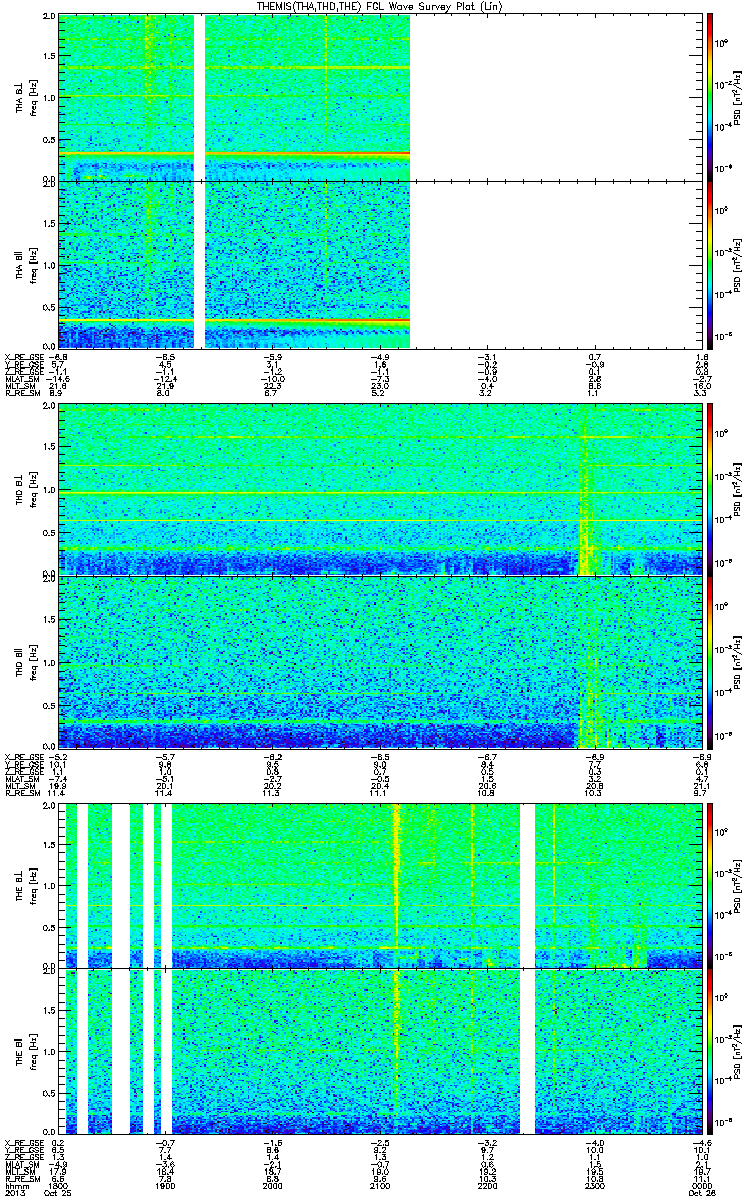Image resolution: width=750 pixels, height=1200 pixels.
Task: Click the PSD [nT²/Hz] label of THE B-parallel
Action: pyautogui.click(x=739, y=1050)
